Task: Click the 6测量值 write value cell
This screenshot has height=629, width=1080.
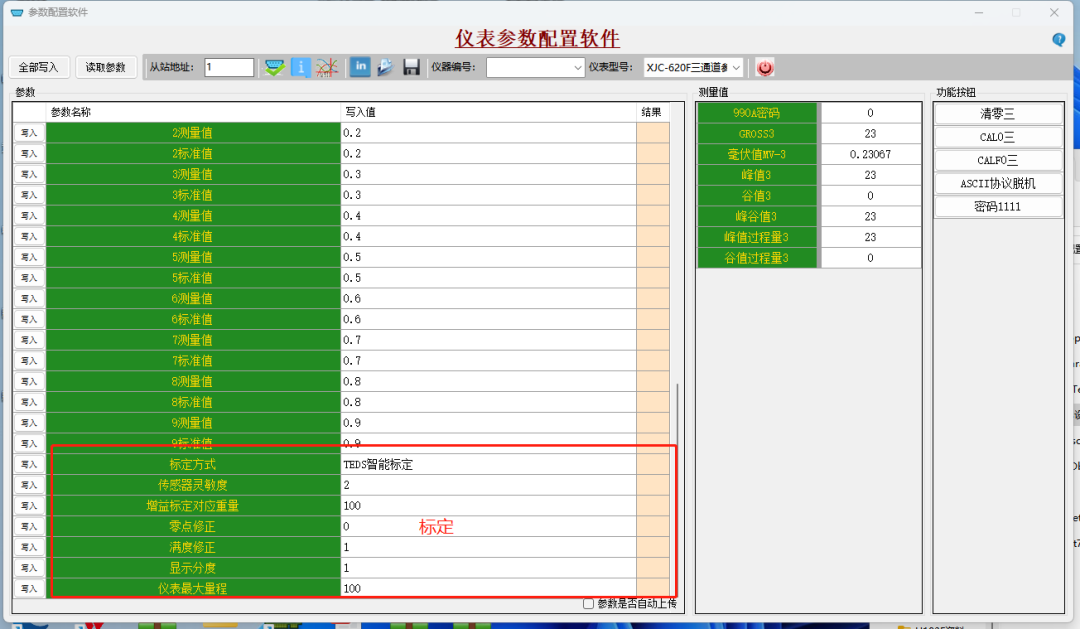Action: (x=488, y=298)
